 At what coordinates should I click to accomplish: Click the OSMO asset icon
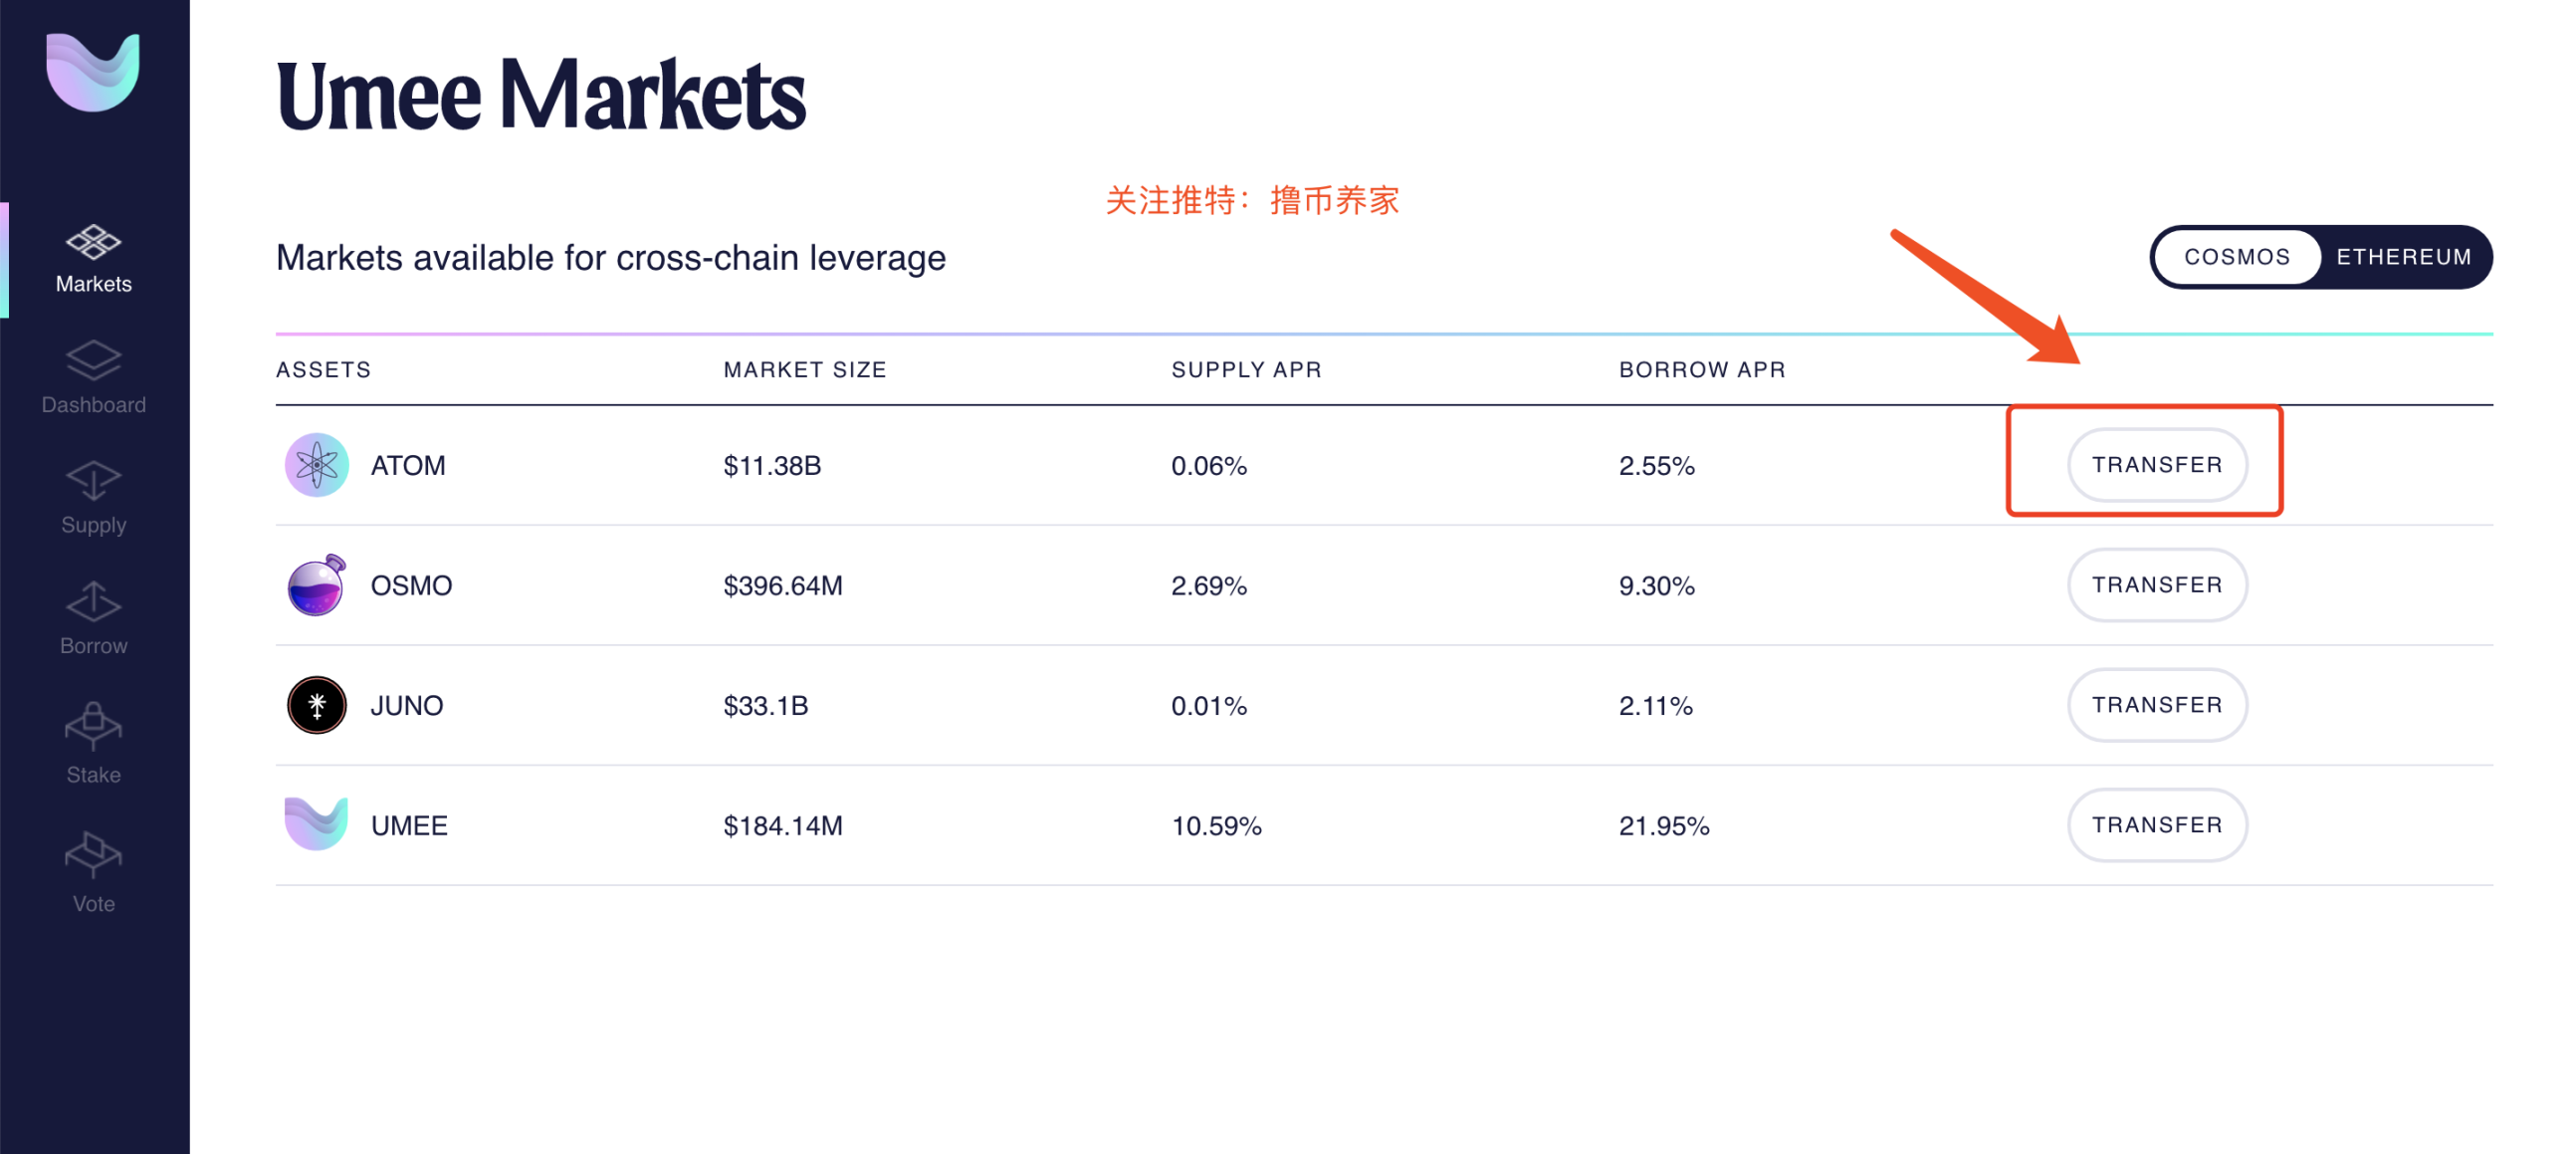(x=316, y=585)
